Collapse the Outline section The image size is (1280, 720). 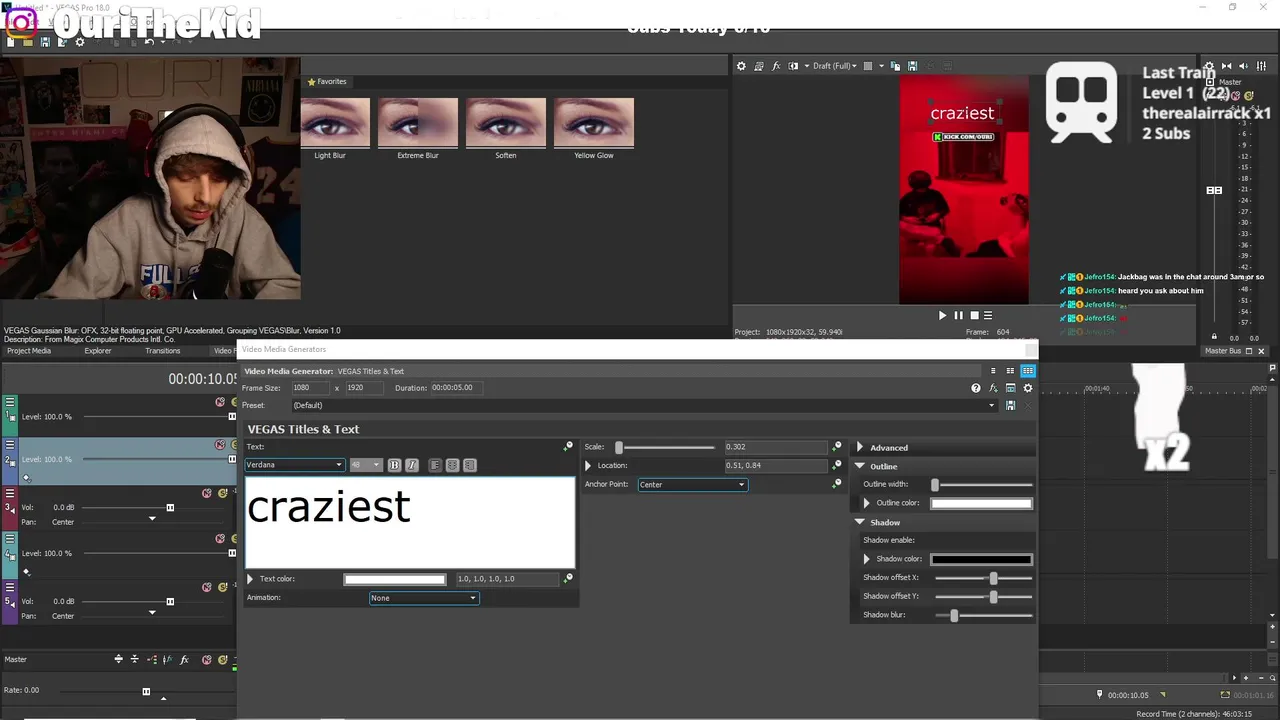tap(860, 466)
